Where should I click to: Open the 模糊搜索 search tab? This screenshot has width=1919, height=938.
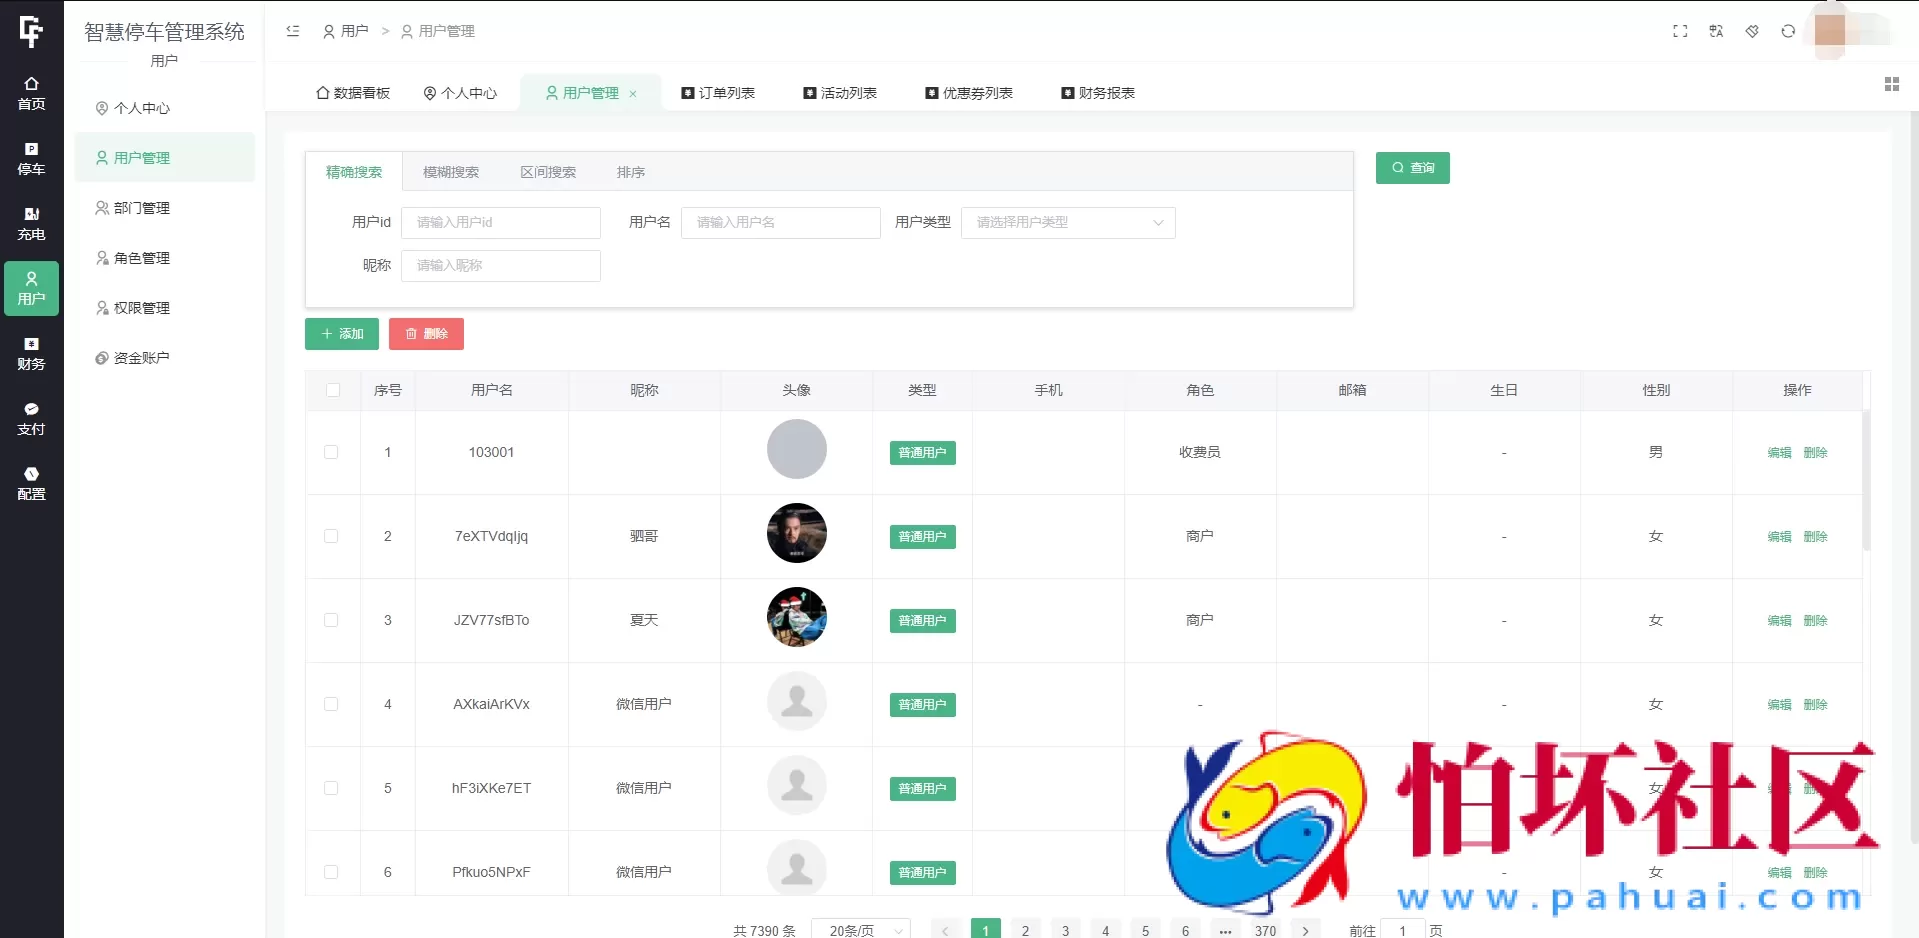(x=450, y=171)
